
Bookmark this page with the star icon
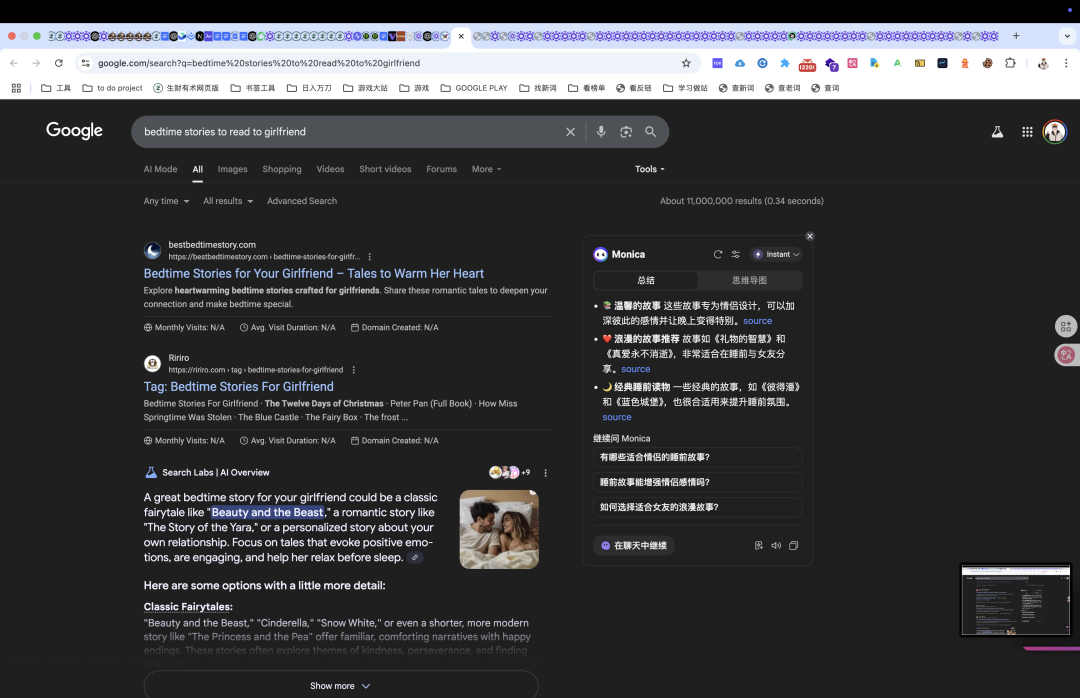[686, 63]
